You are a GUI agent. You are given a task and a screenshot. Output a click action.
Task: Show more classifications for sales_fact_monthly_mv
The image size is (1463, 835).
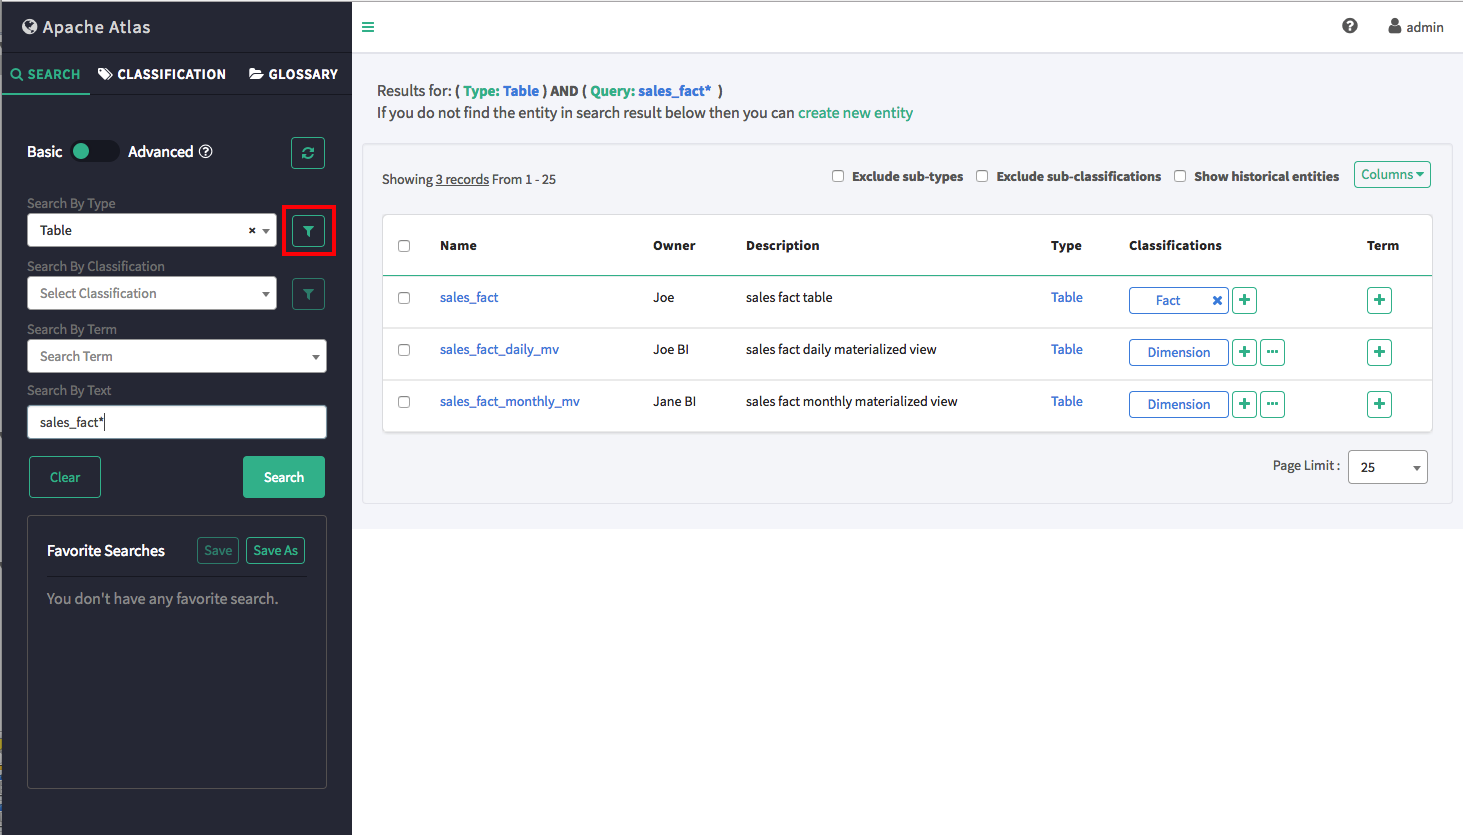pos(1272,404)
